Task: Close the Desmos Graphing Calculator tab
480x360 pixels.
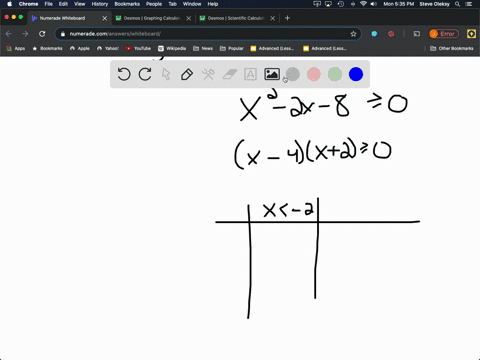Action: point(189,18)
